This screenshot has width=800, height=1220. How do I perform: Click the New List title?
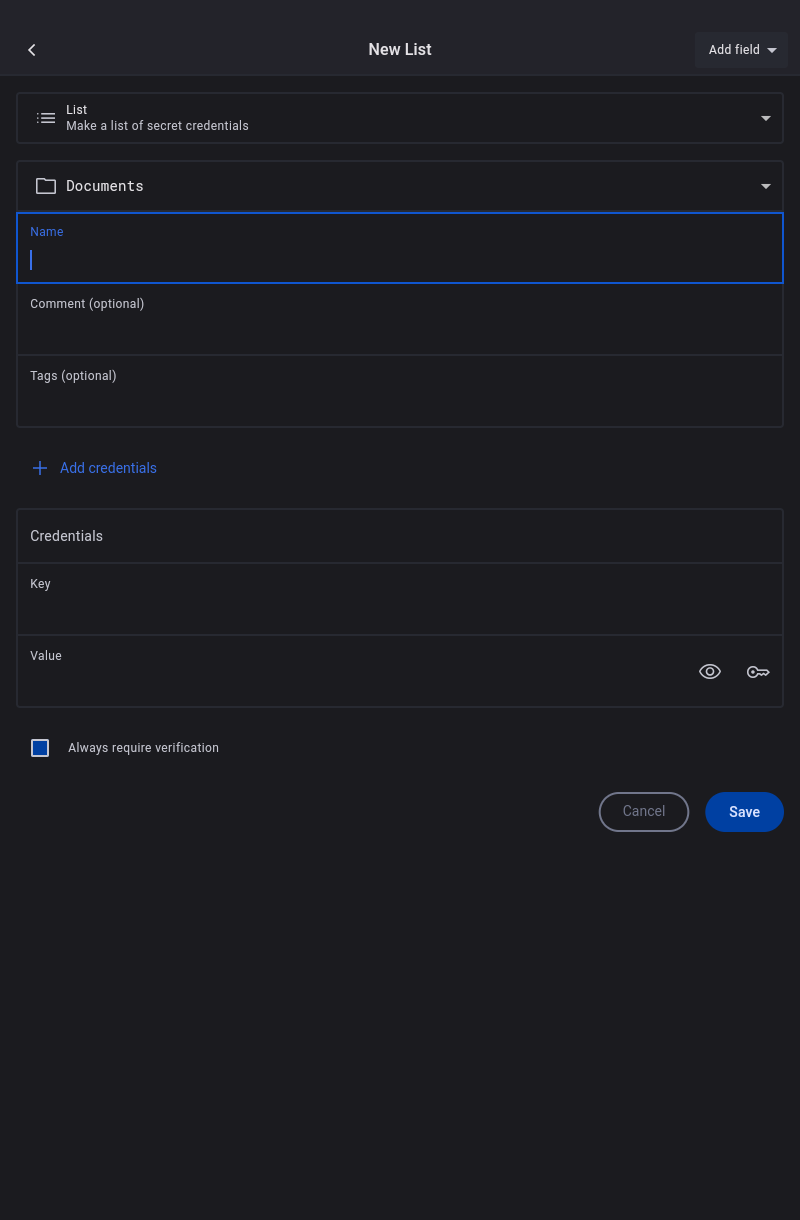pos(400,50)
